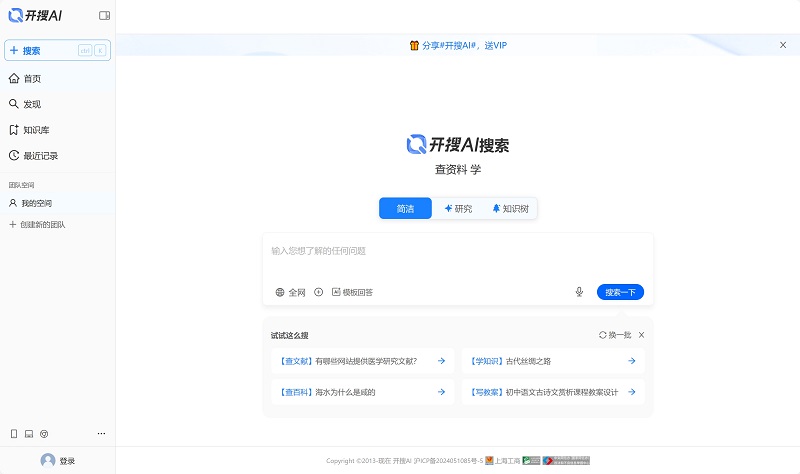Click the microphone voice input icon

tap(579, 292)
